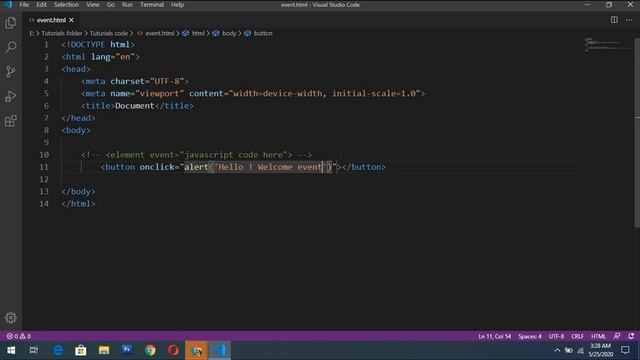Split the editor to the right
Image resolution: width=640 pixels, height=360 pixels.
coord(614,20)
